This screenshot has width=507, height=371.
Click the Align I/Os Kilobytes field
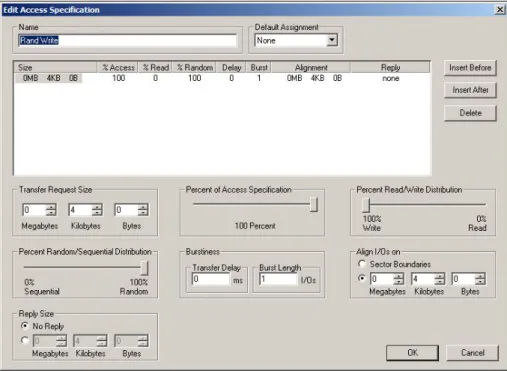(423, 279)
